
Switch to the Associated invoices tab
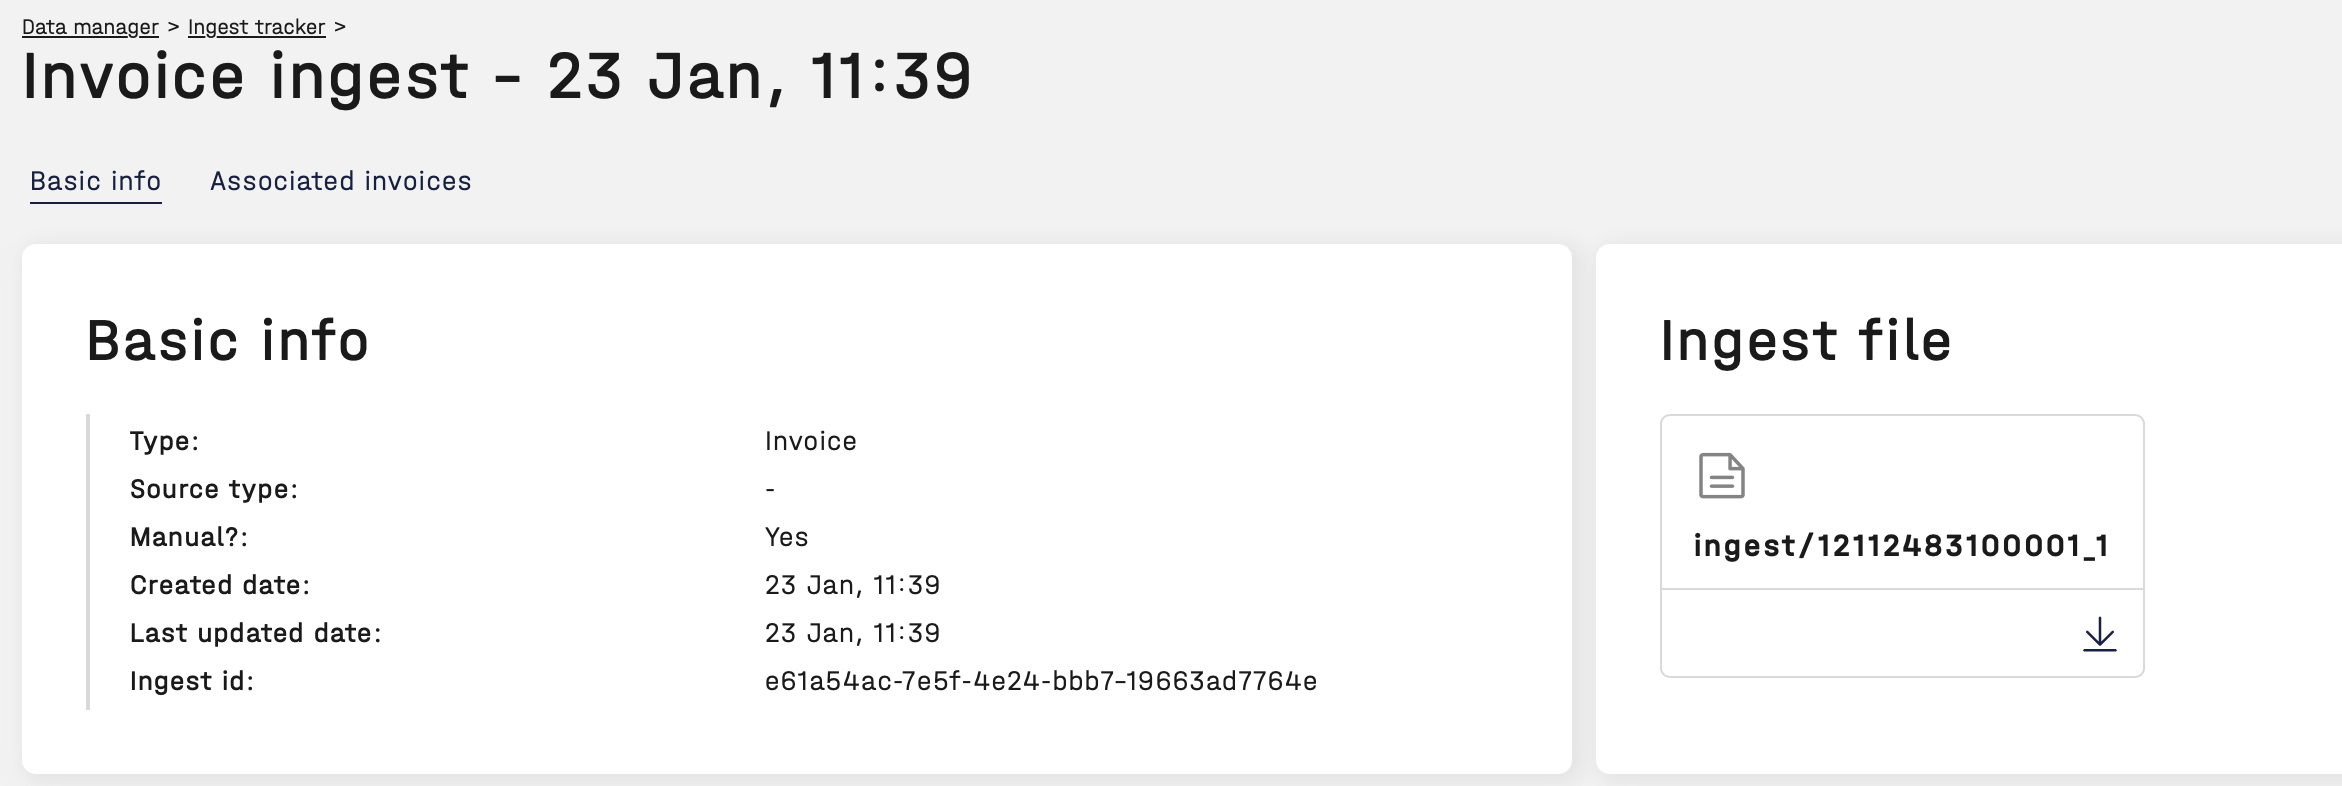[x=340, y=181]
